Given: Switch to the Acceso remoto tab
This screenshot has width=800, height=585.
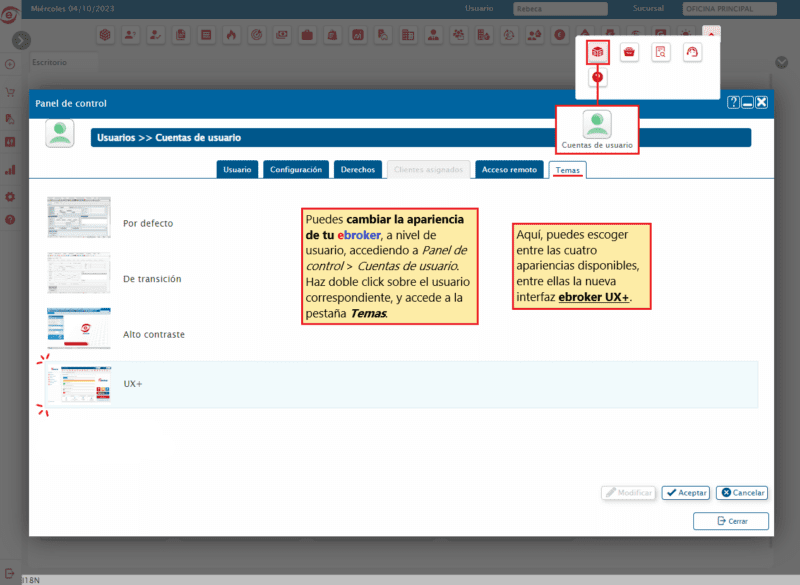Looking at the screenshot, I should pos(510,170).
